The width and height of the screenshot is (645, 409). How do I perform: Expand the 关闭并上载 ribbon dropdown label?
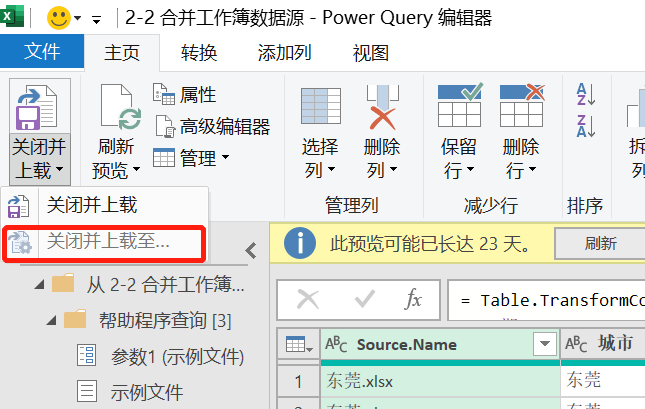click(x=39, y=159)
